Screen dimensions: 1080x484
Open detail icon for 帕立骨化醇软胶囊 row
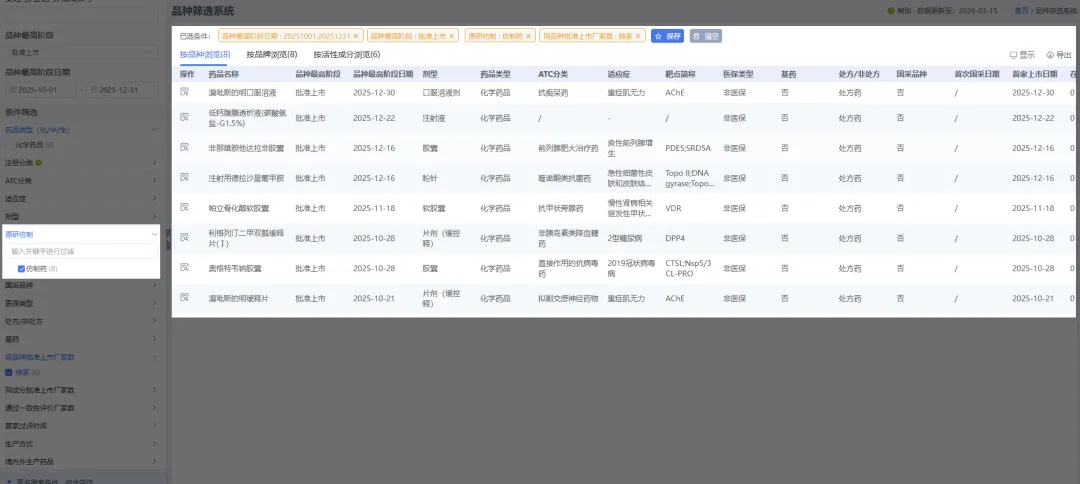pyautogui.click(x=184, y=207)
